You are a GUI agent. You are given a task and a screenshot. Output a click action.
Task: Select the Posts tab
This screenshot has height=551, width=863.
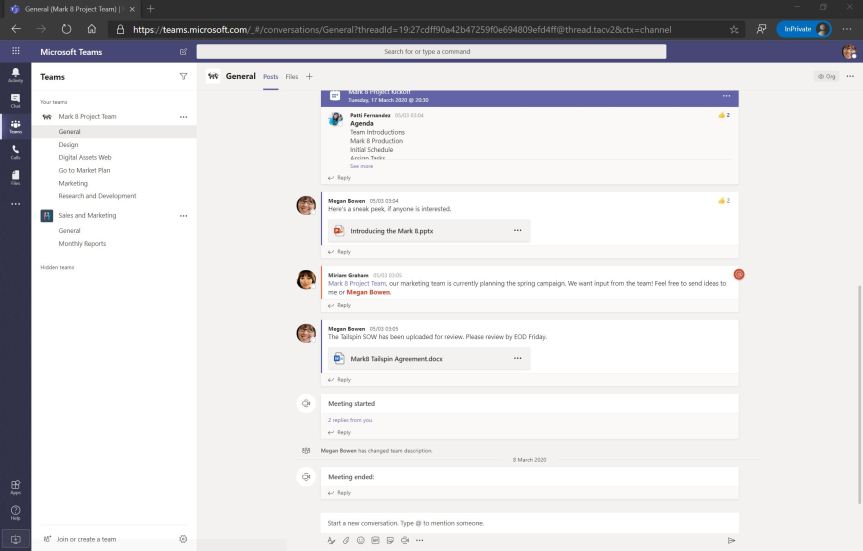click(x=270, y=76)
